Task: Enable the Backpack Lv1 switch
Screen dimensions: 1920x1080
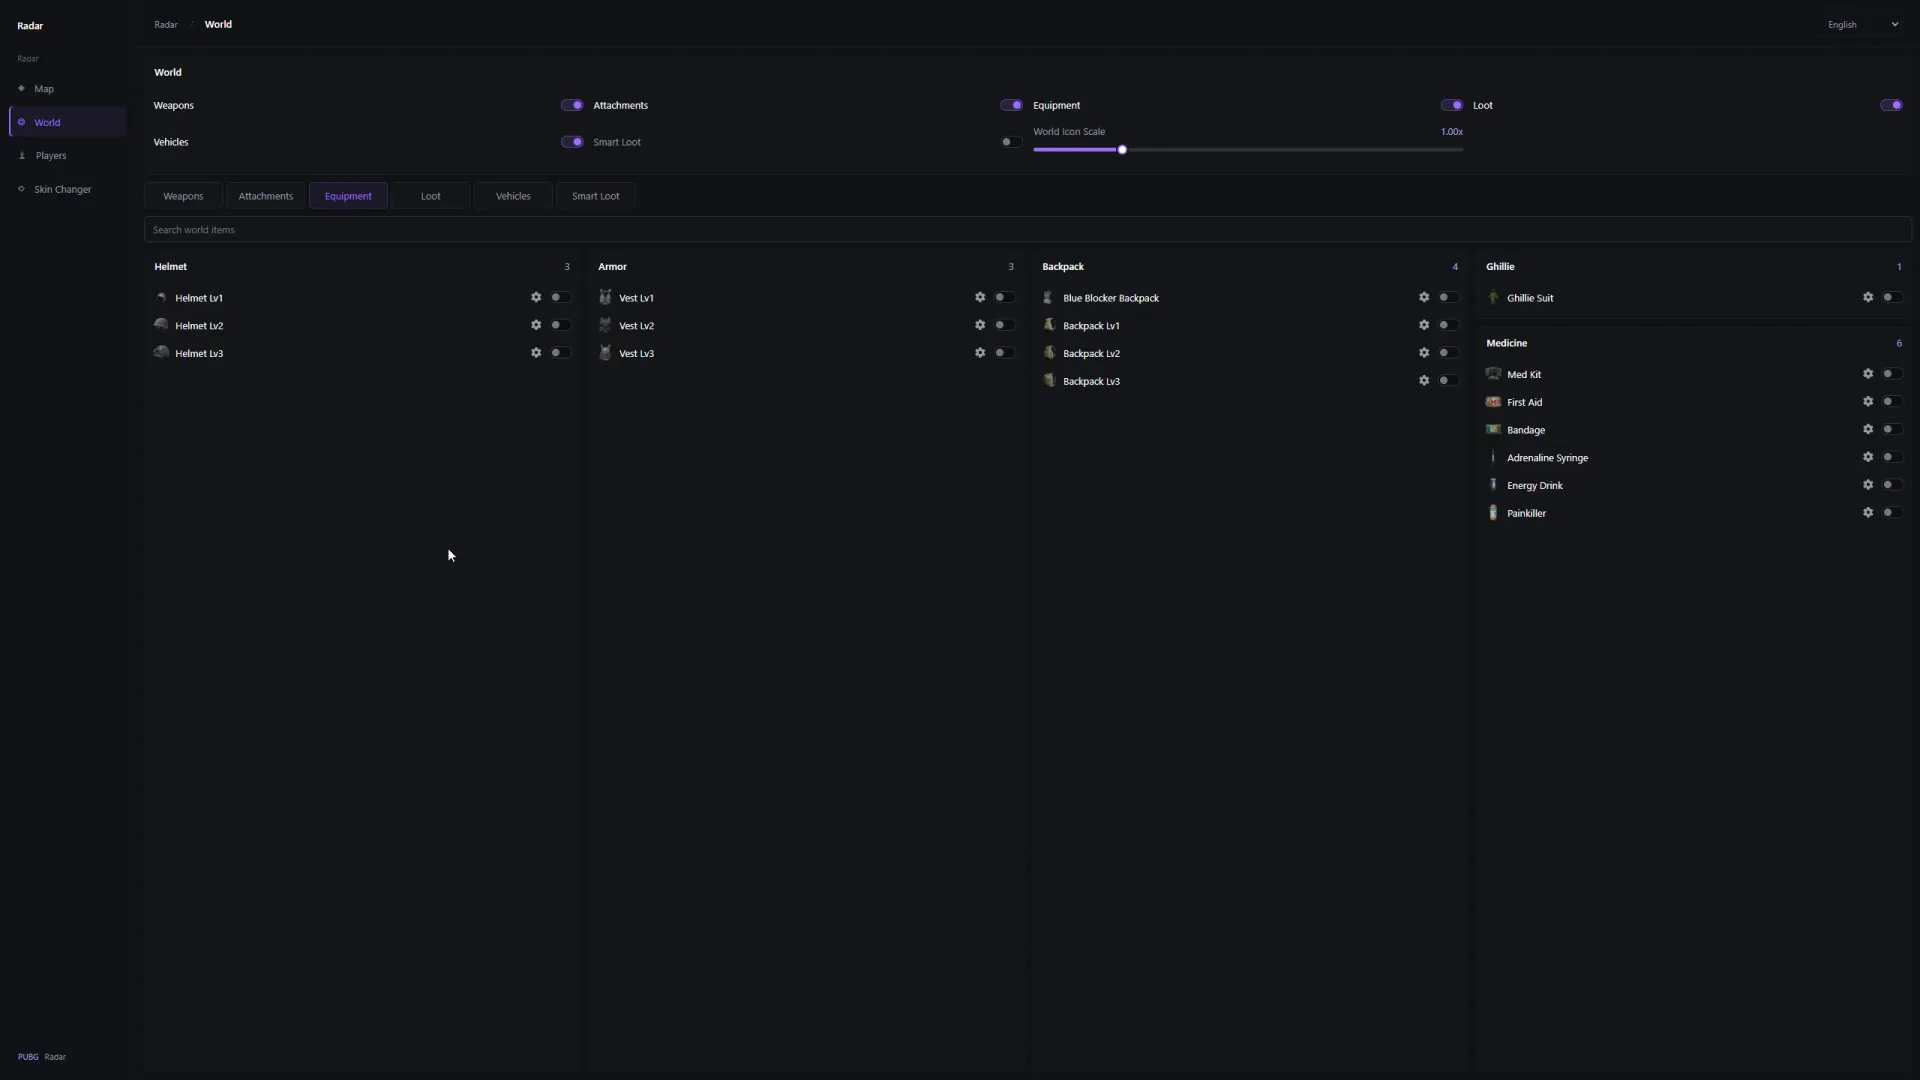Action: click(x=1448, y=325)
